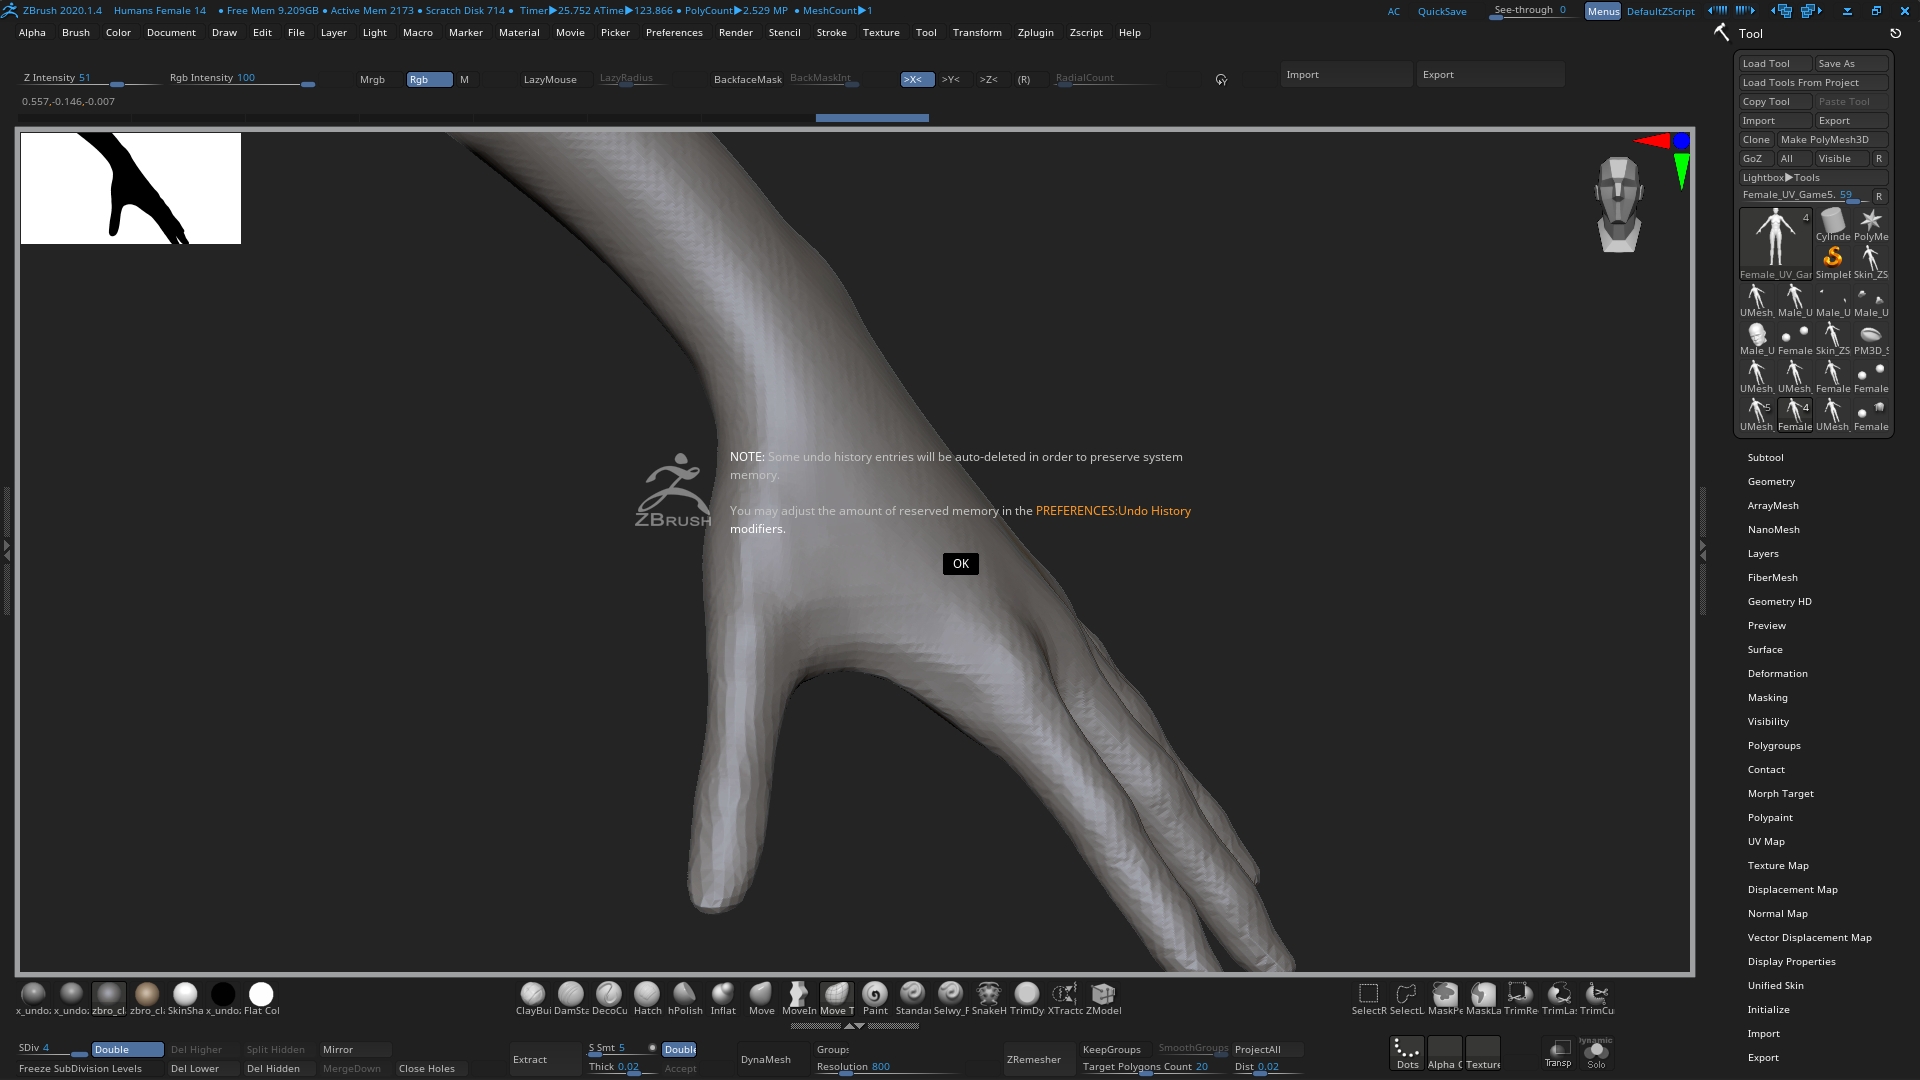Choose the ZModeler brush icon

pyautogui.click(x=1103, y=994)
